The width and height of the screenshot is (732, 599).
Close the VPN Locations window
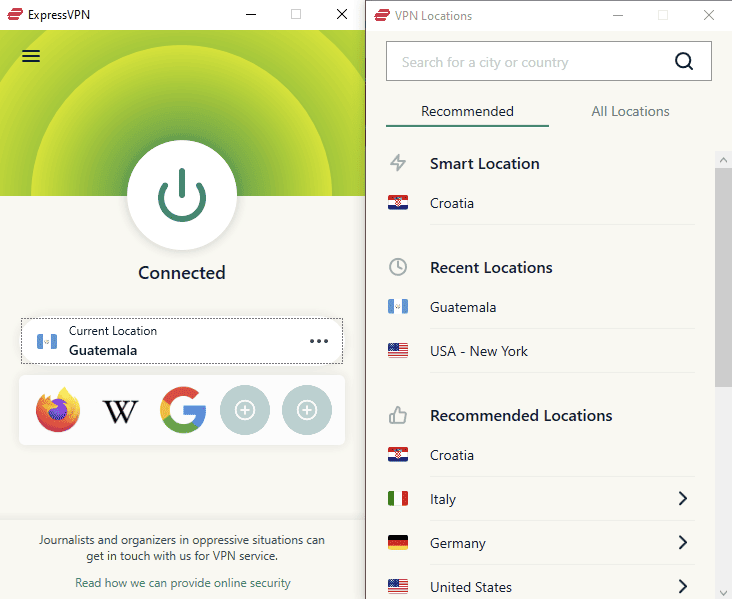(x=709, y=15)
